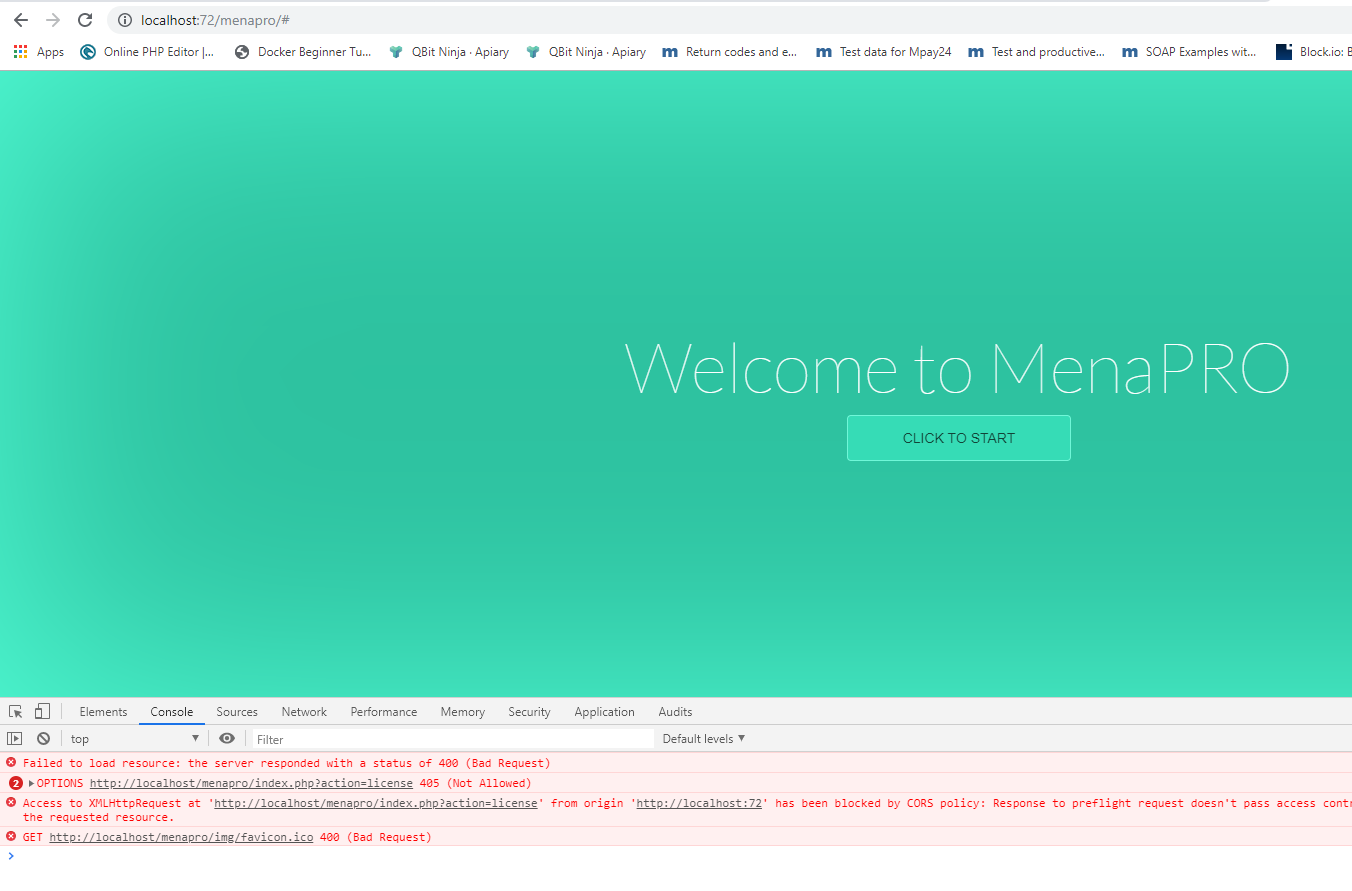Click the CLICK TO START button
The height and width of the screenshot is (891, 1352).
pyautogui.click(x=959, y=438)
